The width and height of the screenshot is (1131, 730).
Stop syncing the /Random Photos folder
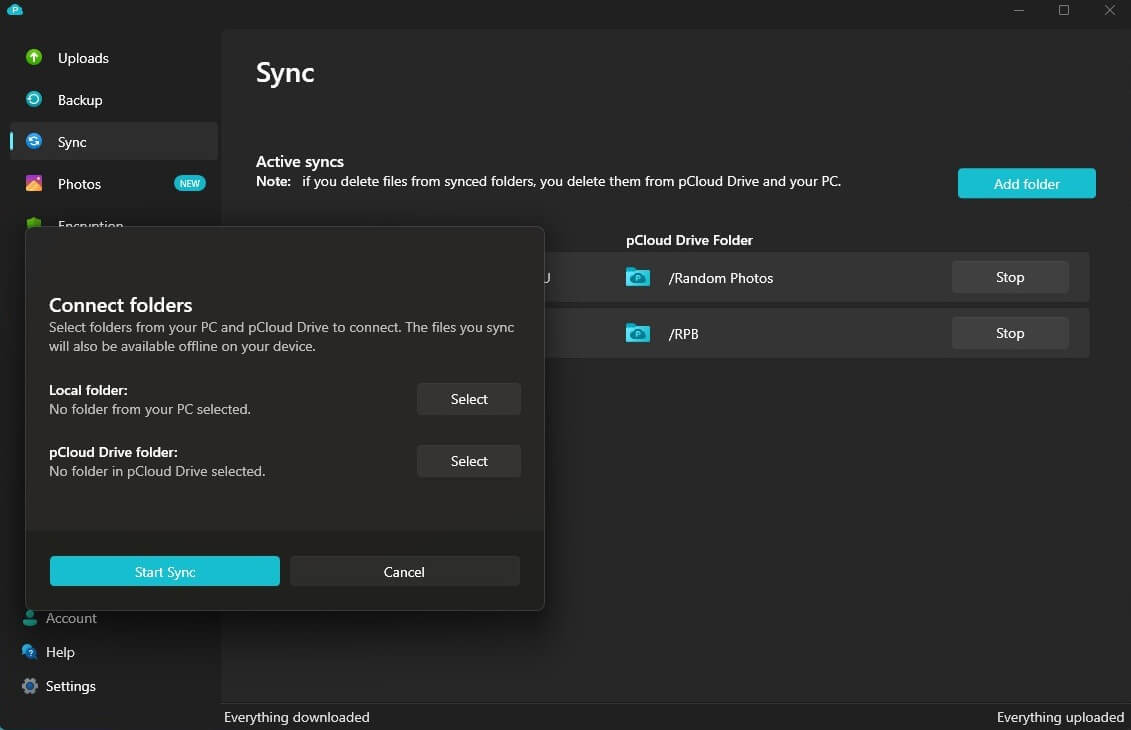click(1009, 277)
